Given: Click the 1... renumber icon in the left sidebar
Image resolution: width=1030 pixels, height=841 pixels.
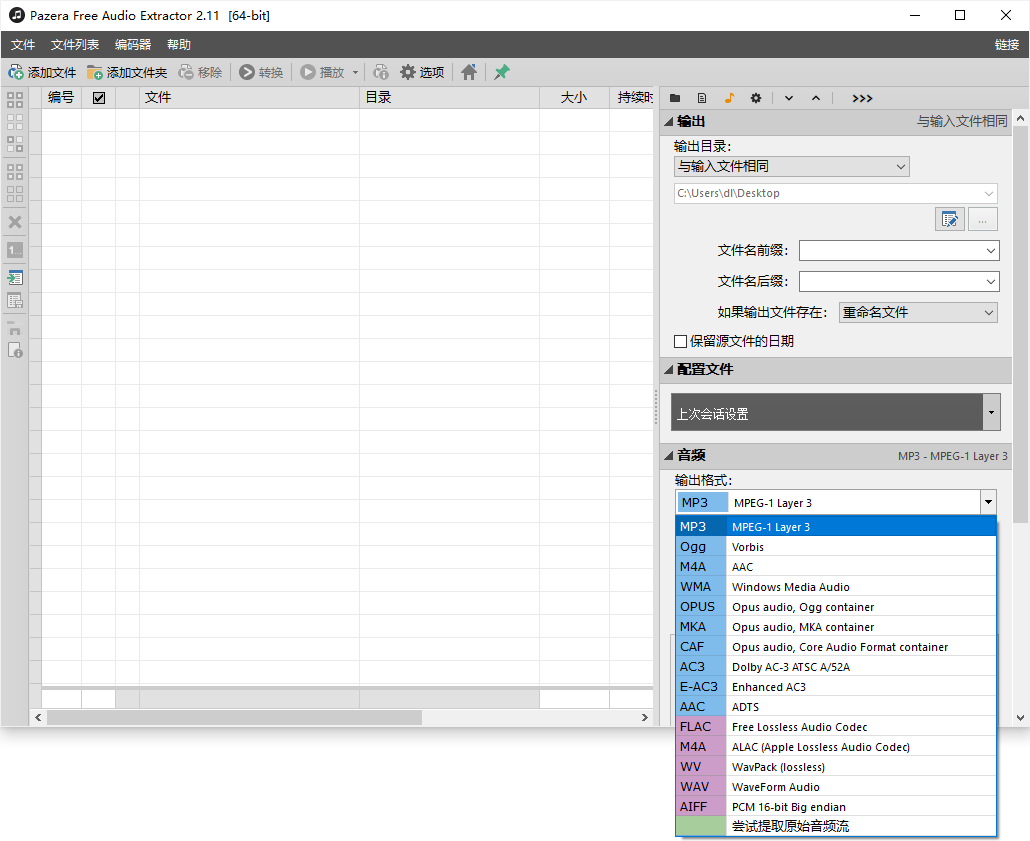Looking at the screenshot, I should (15, 250).
